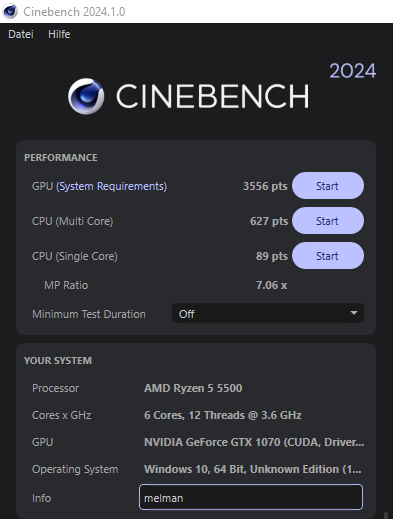The image size is (393, 519).
Task: Click the NVIDIA GeForce GTX 1070 GPU entry
Action: 254,442
